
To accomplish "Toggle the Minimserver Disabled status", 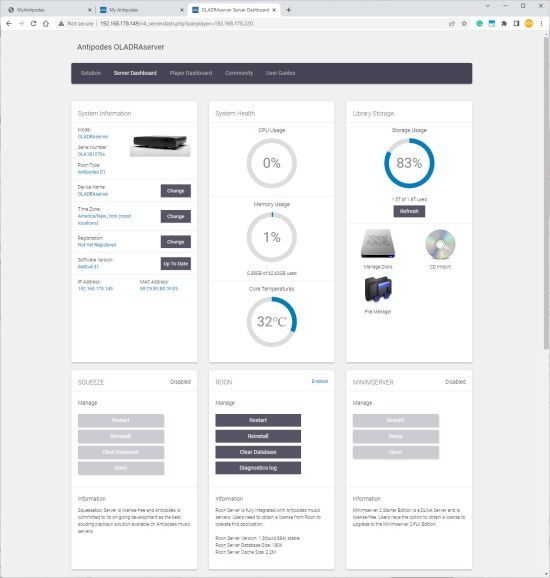I will tap(455, 382).
